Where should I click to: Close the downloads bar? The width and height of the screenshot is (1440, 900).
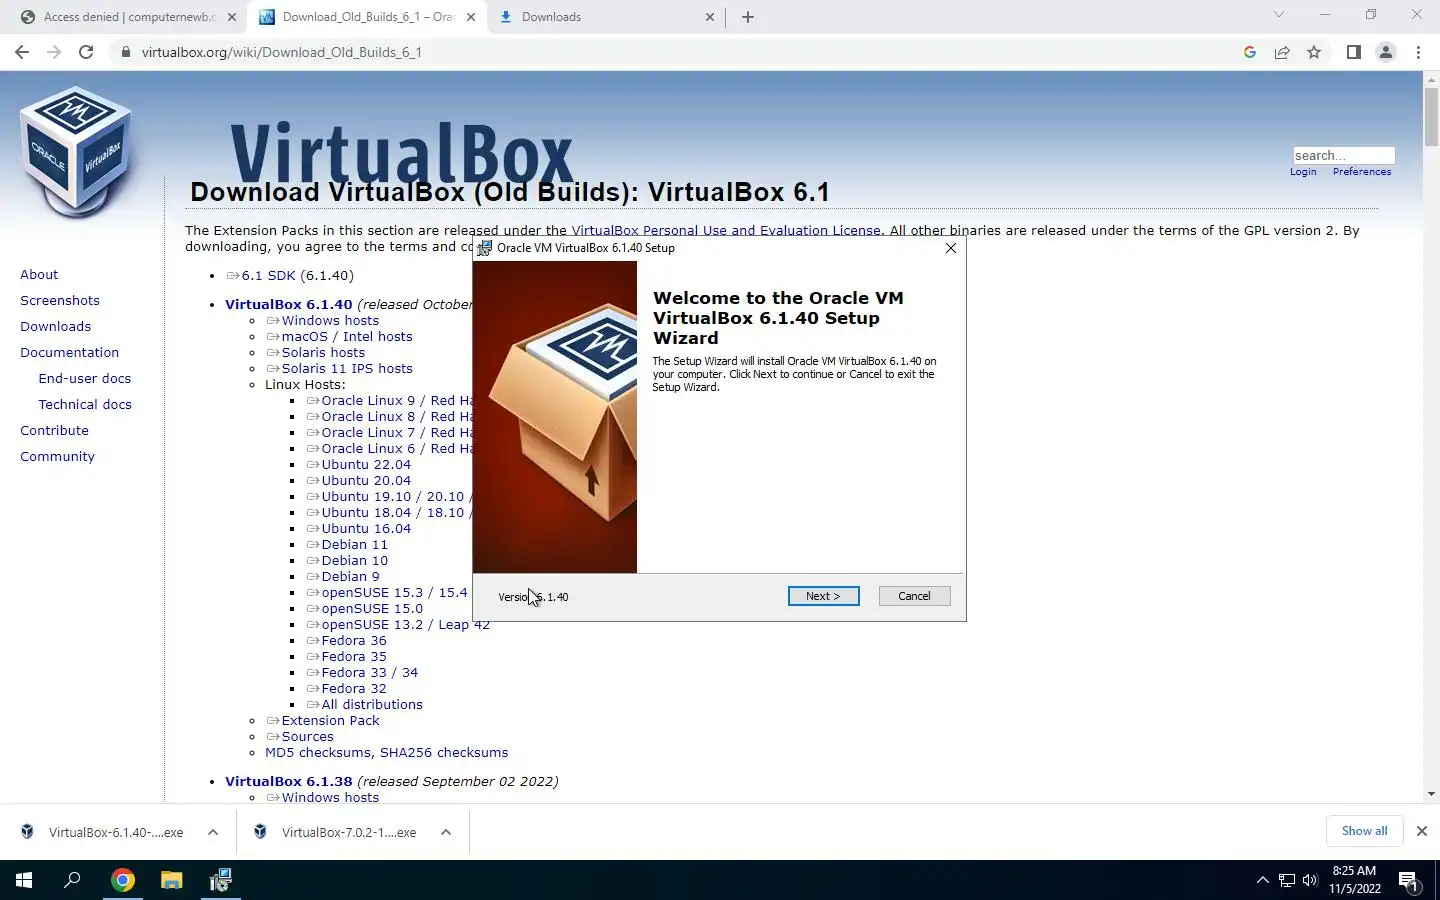point(1421,831)
